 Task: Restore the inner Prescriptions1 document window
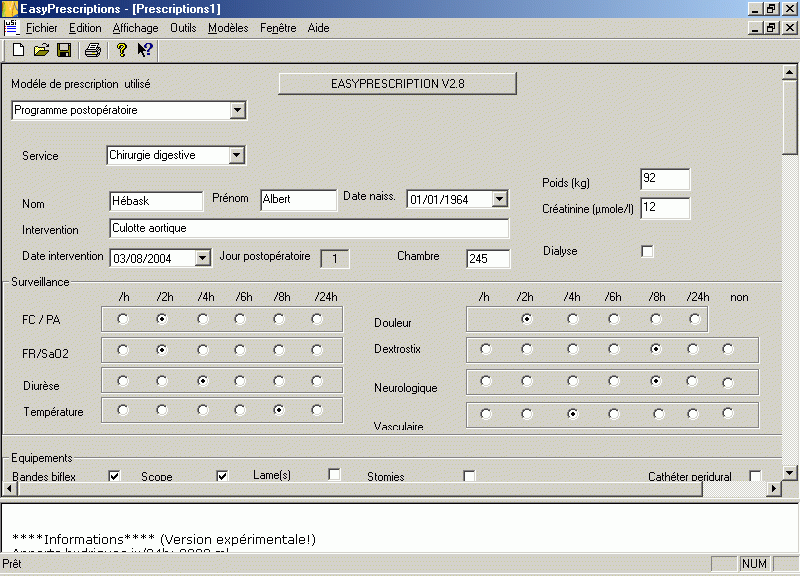[x=770, y=28]
